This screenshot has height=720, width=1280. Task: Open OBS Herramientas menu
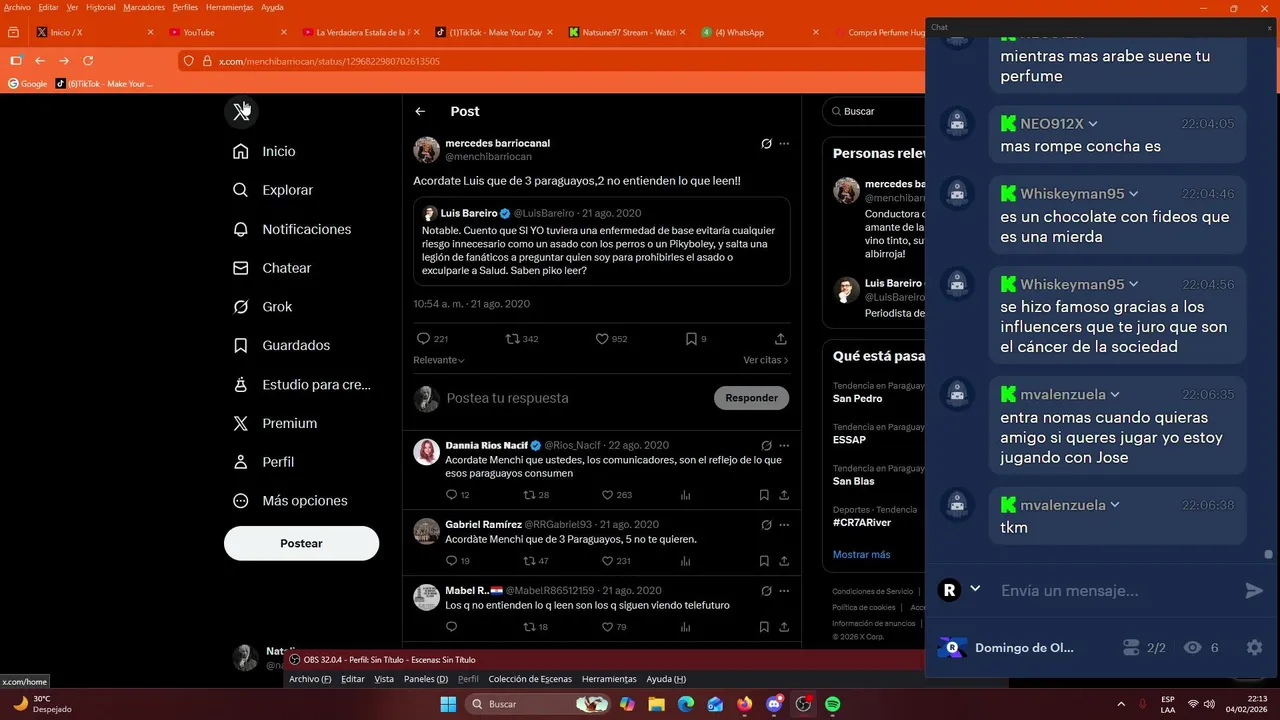coord(609,679)
